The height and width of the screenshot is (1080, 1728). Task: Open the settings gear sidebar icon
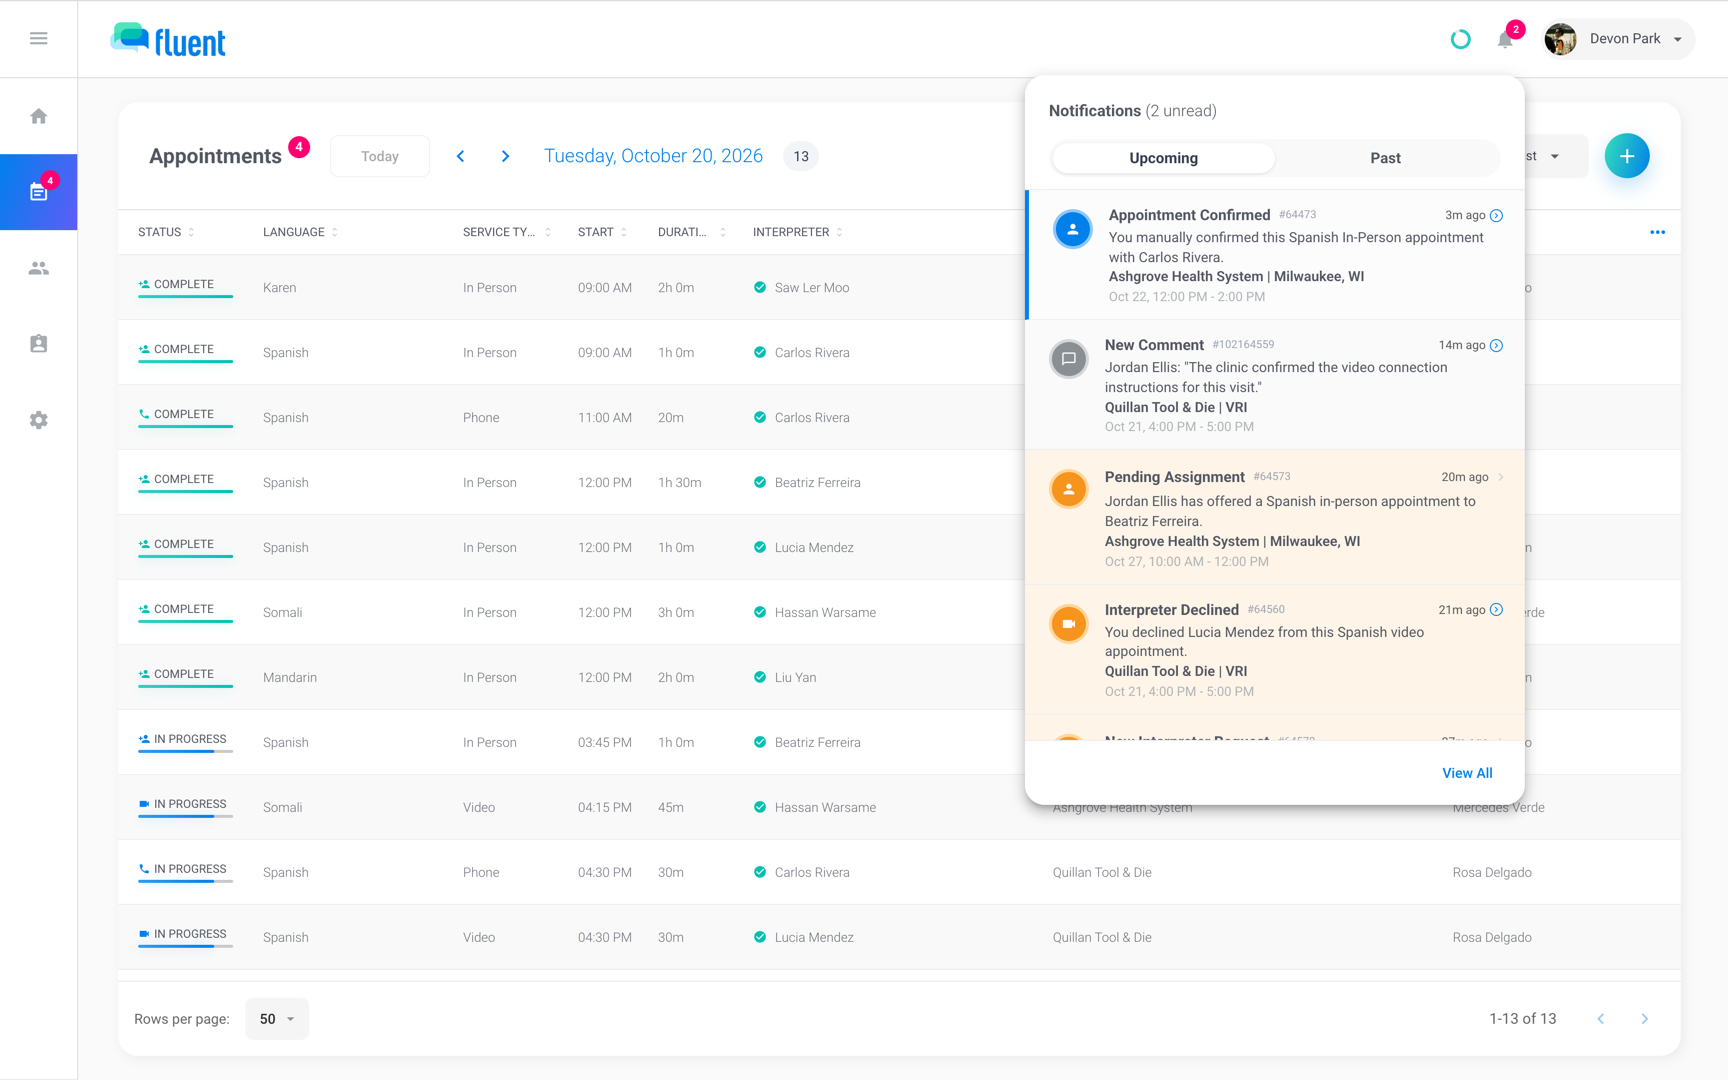(39, 420)
